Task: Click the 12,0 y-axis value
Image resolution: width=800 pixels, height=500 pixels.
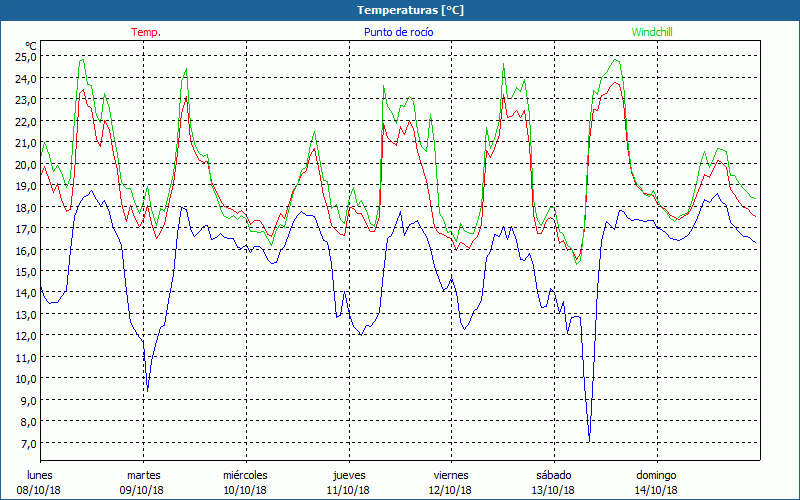Action: (x=26, y=336)
